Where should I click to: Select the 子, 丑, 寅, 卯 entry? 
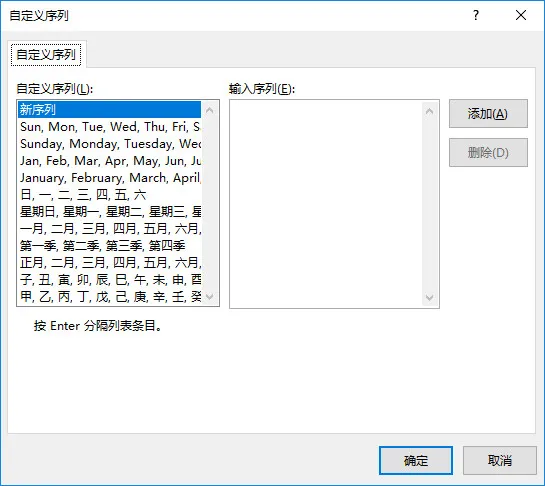109,280
